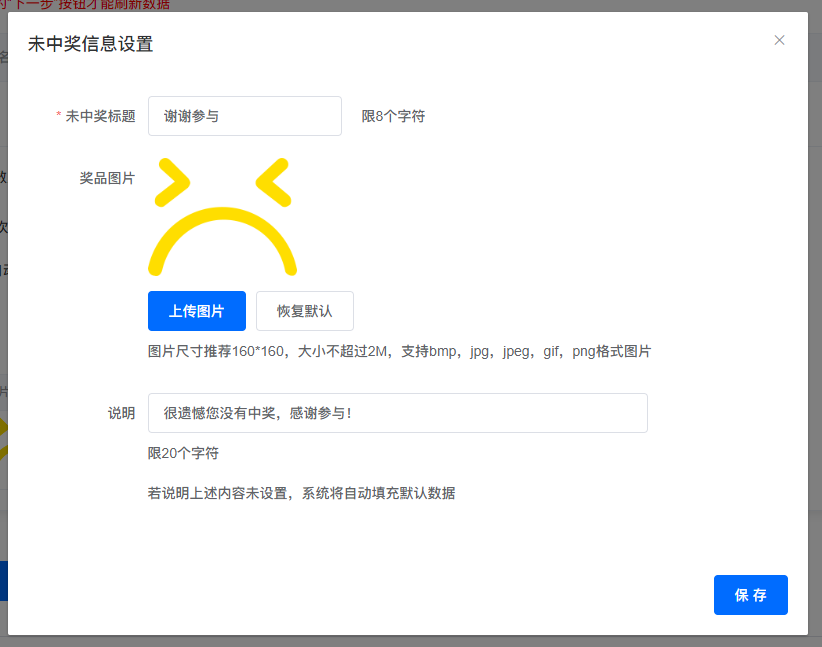
Task: Click the 未中奖标题 field label
Action: [x=100, y=116]
